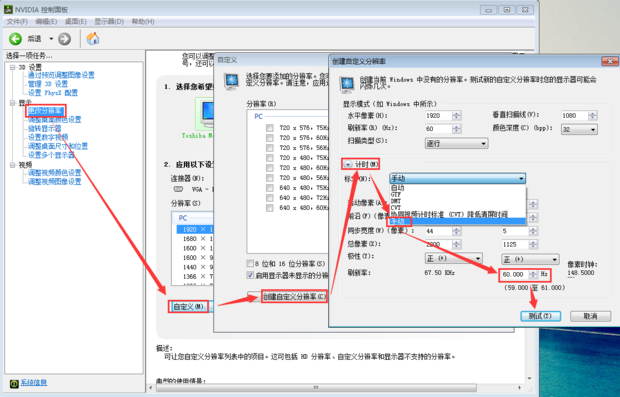Open the 桌面(E) menu
Screen dimensions: 620x397
(x=76, y=21)
